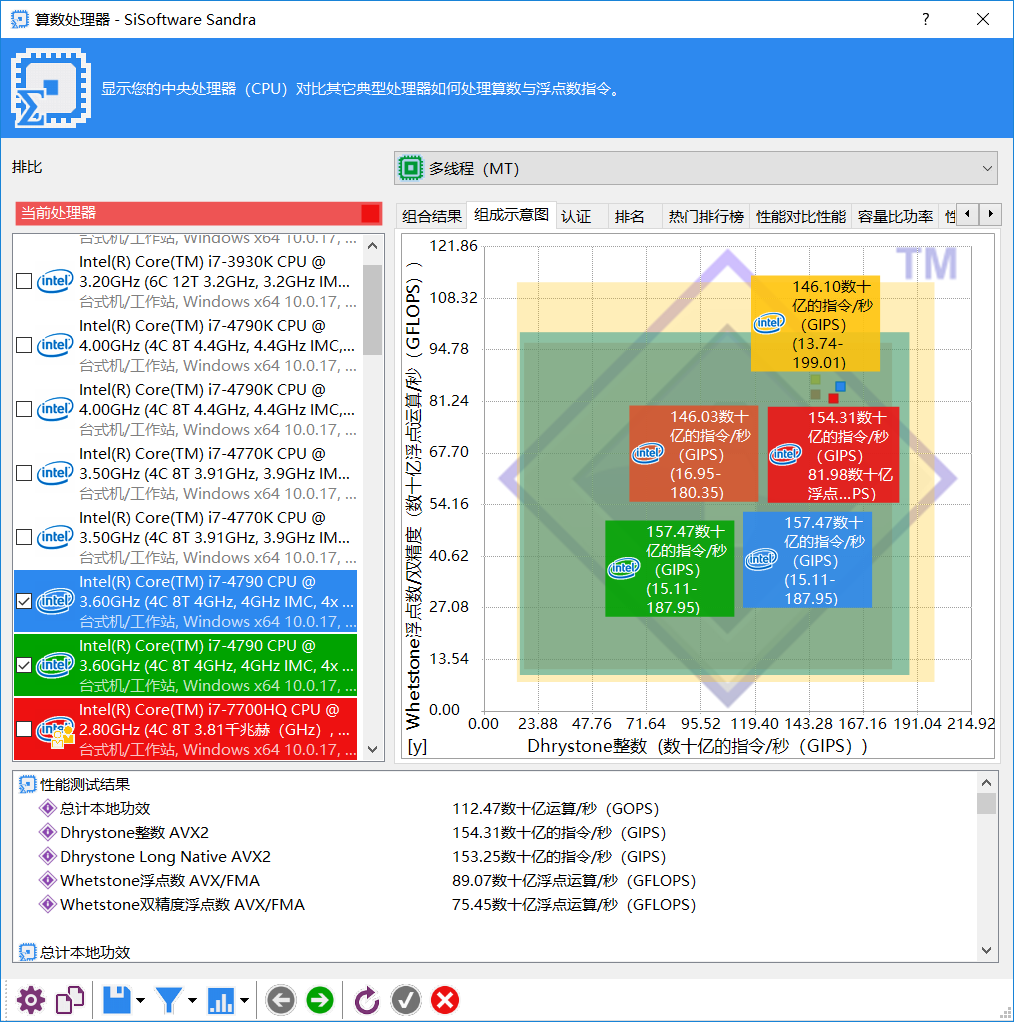This screenshot has width=1014, height=1022.
Task: Select the 组成示意图 tab
Action: (x=512, y=214)
